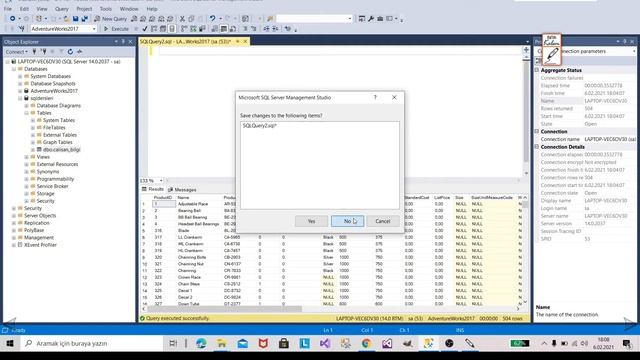Collapse the Databases tree node
Image resolution: width=640 pixels, height=360 pixels.
(14, 69)
